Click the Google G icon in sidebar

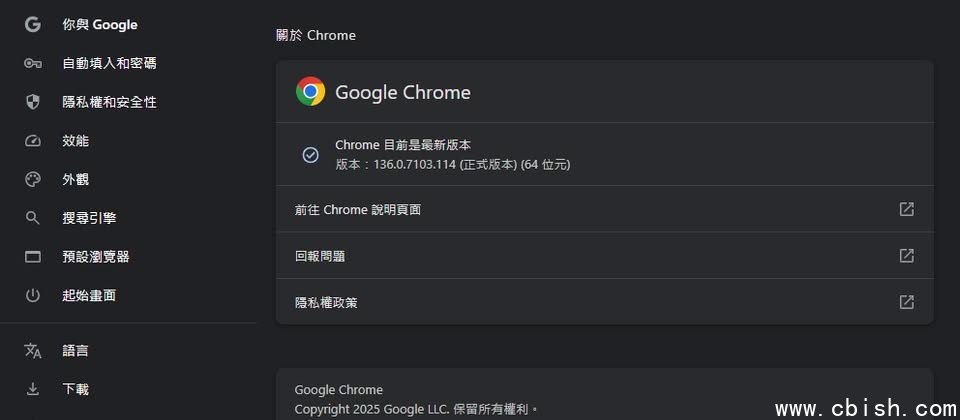(32, 24)
